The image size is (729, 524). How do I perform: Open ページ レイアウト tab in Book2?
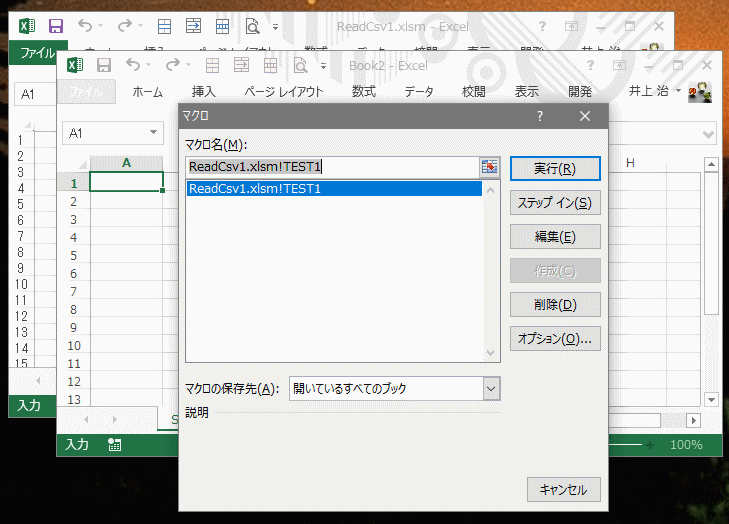click(x=284, y=92)
